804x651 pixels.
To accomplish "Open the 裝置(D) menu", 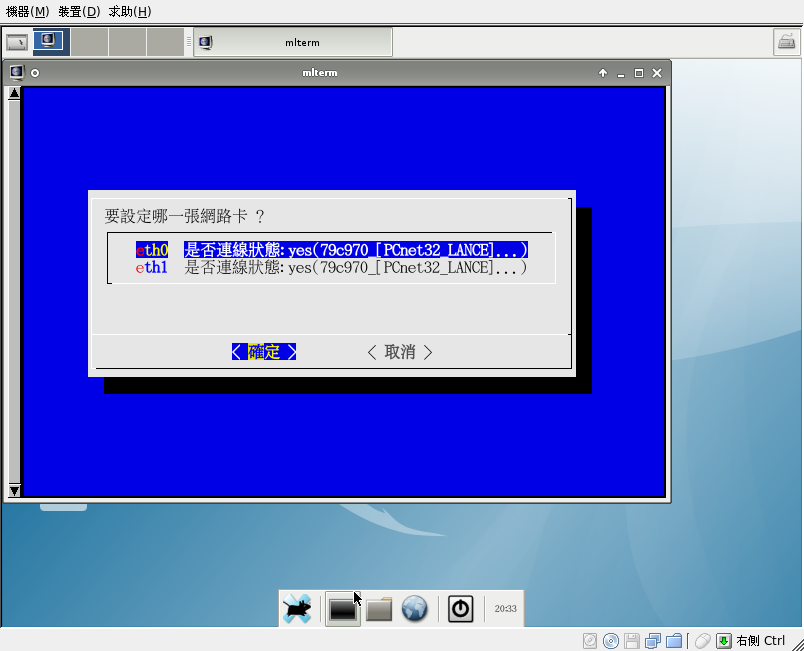I will [79, 11].
